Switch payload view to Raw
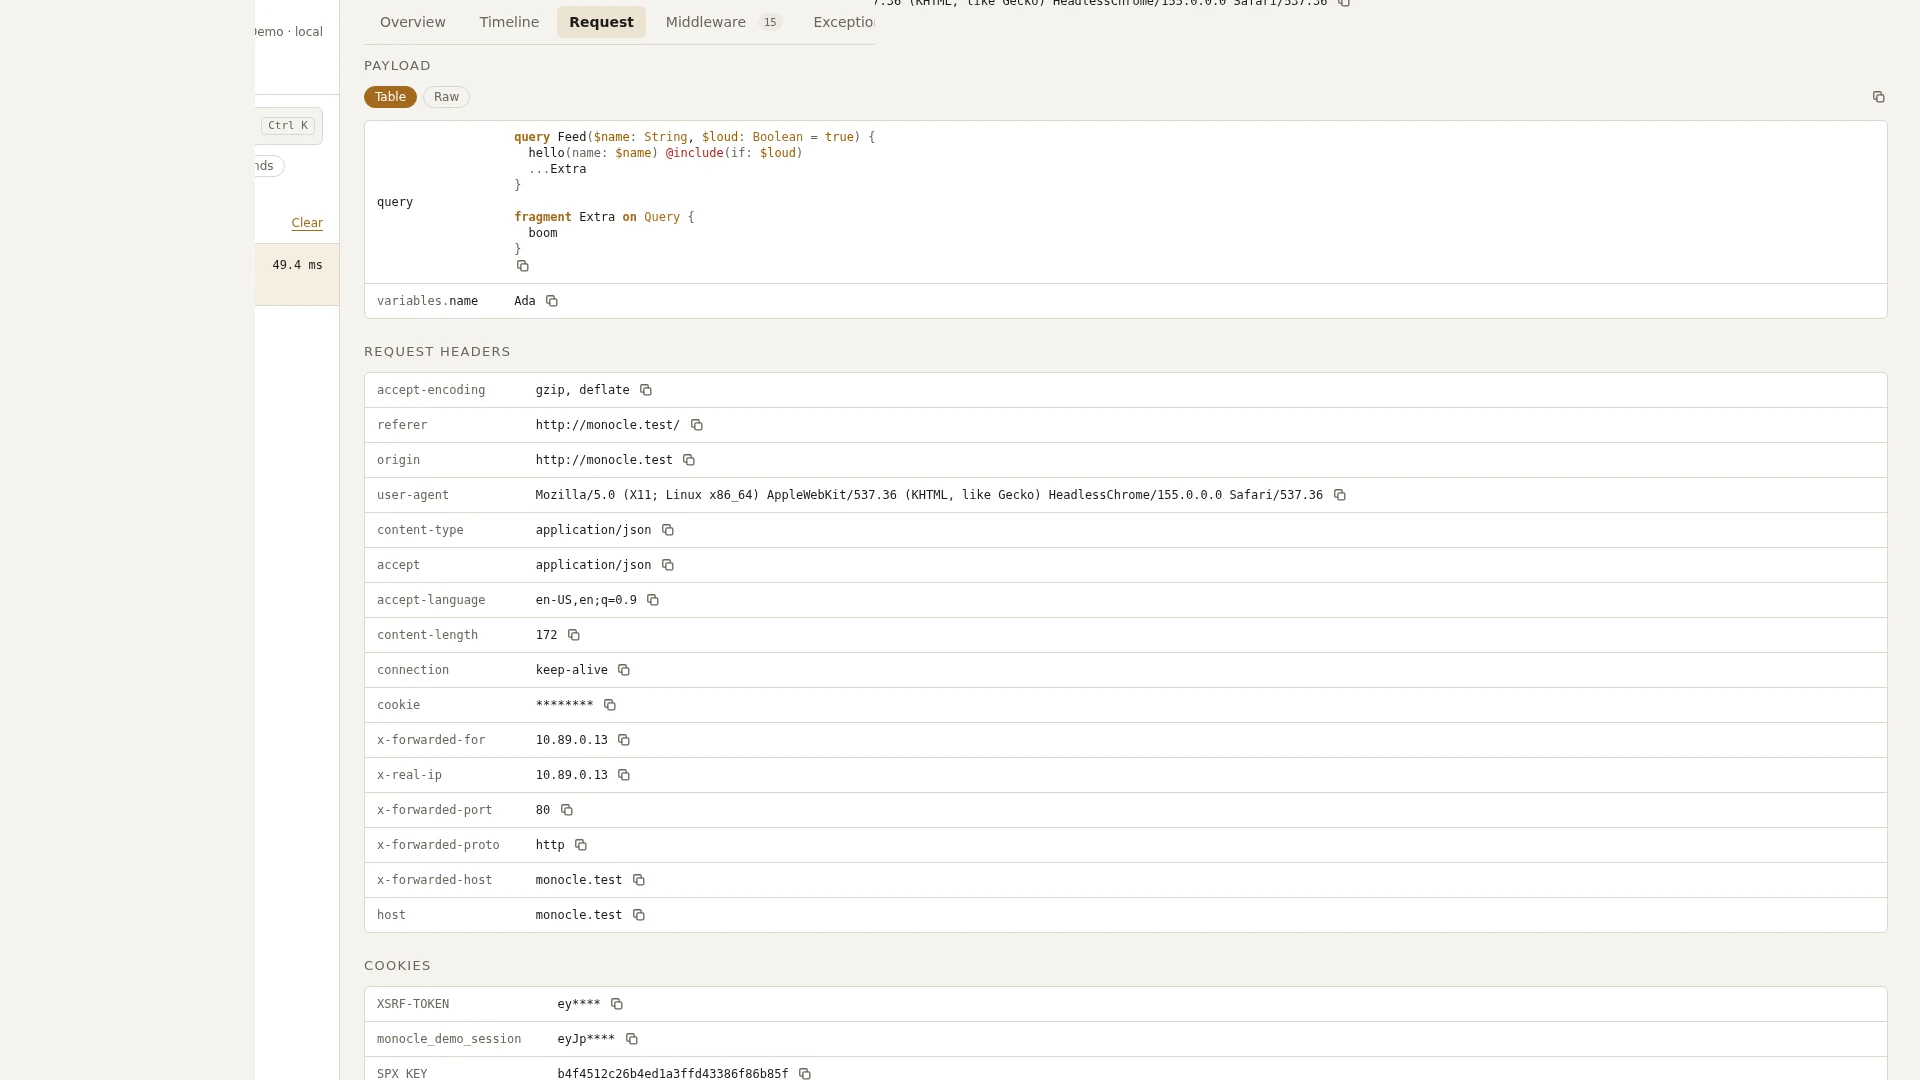 click(x=446, y=97)
